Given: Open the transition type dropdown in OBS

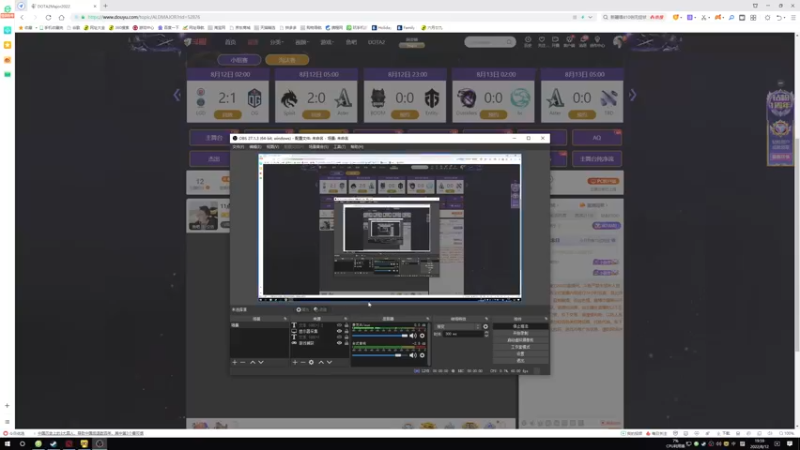Looking at the screenshot, I should pyautogui.click(x=458, y=327).
